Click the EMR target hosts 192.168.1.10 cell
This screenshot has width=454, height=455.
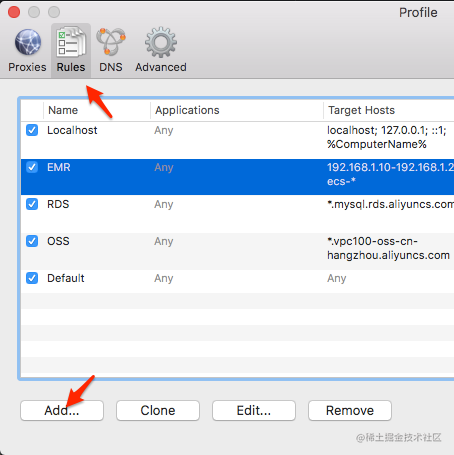pyautogui.click(x=390, y=174)
